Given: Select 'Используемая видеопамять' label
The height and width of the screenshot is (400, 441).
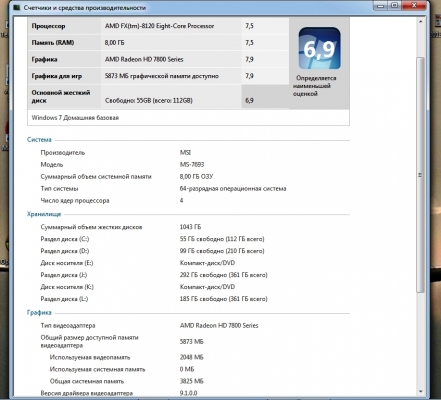Looking at the screenshot, I should [x=90, y=358].
